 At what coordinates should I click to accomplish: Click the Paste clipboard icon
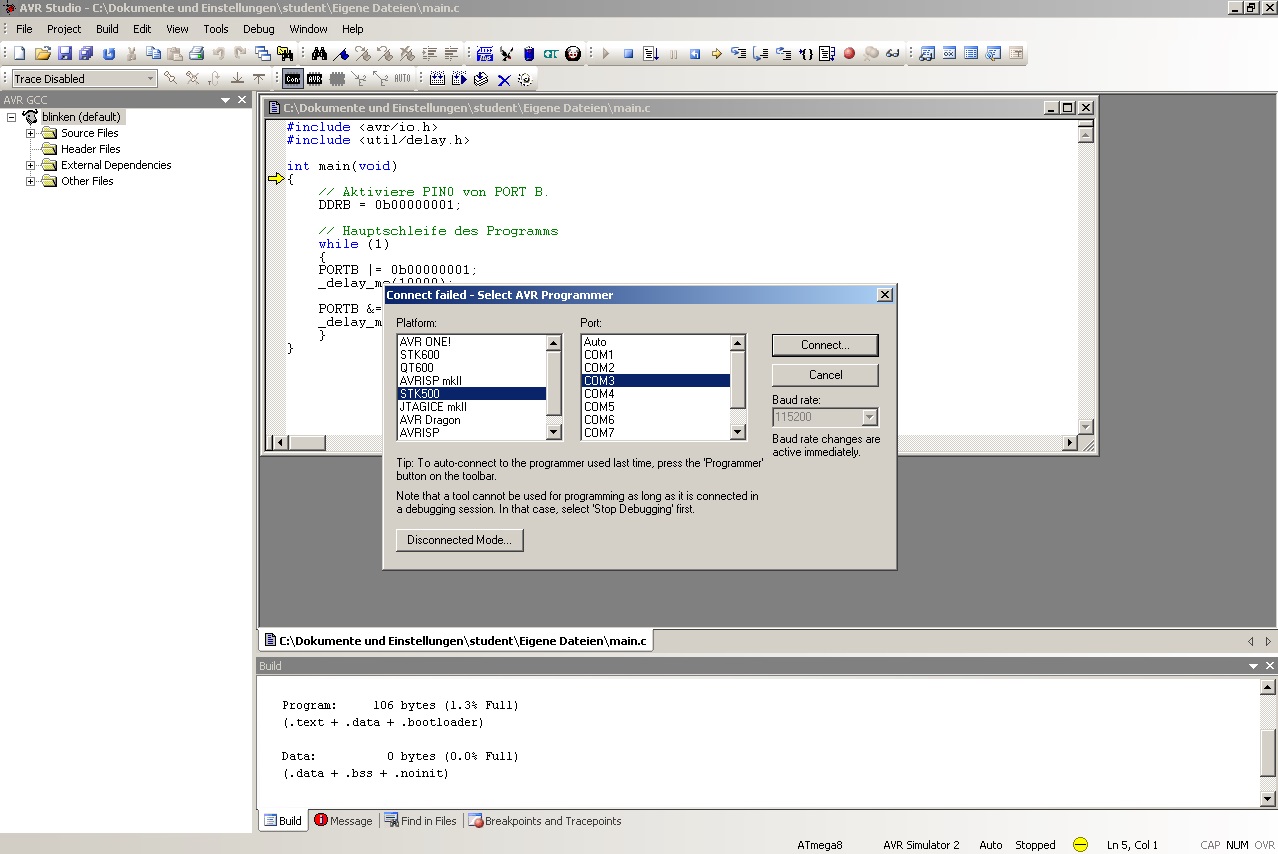[174, 54]
